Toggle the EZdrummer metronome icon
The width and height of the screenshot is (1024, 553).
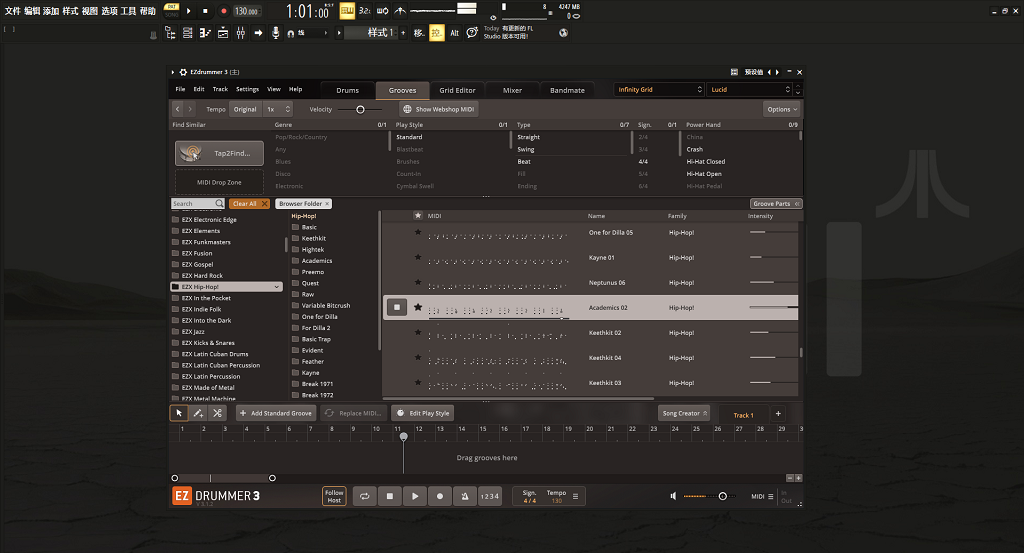point(464,496)
